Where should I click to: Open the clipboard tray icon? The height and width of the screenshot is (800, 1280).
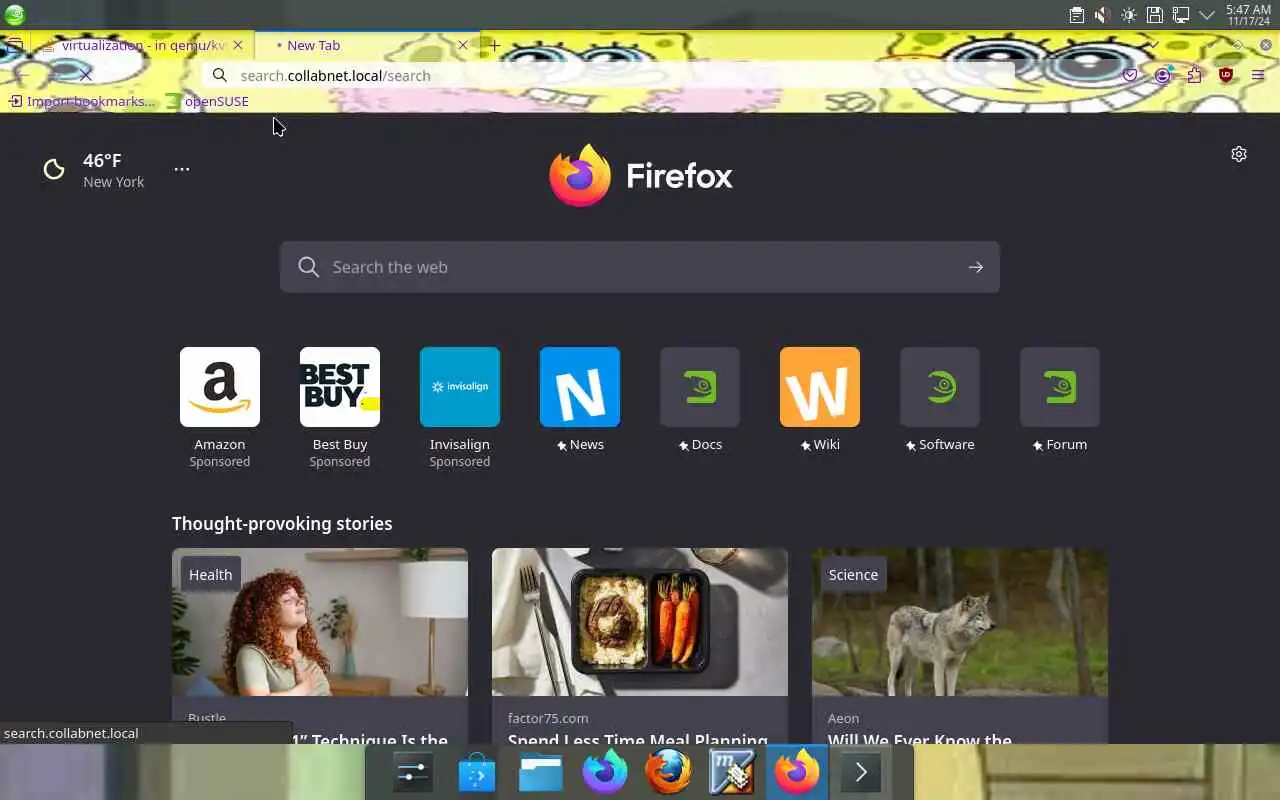pos(1076,15)
